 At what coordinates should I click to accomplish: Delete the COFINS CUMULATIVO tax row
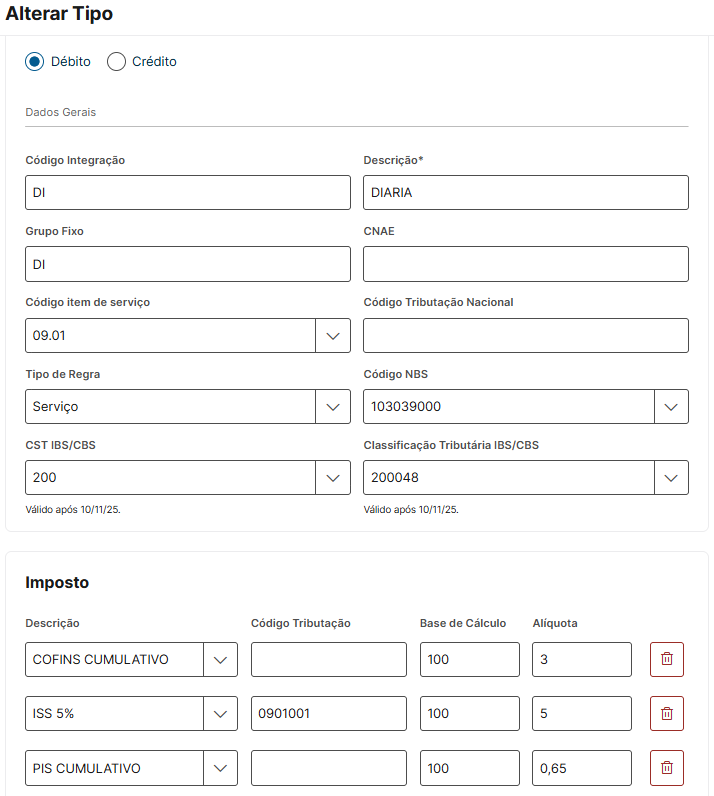667,660
